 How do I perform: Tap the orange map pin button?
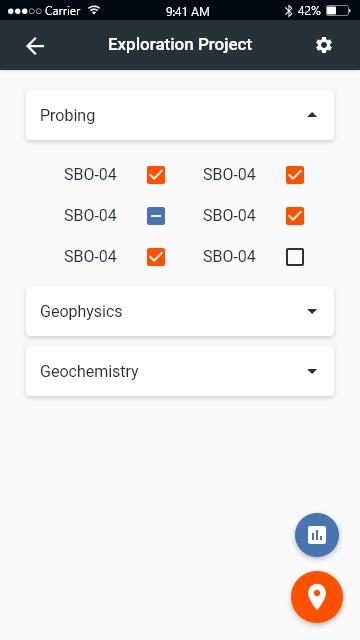[317, 597]
